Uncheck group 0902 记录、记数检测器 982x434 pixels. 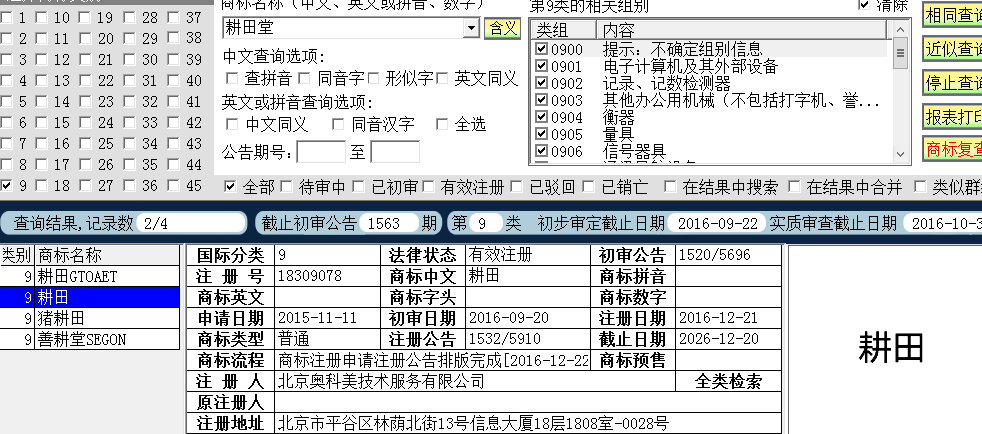(542, 83)
